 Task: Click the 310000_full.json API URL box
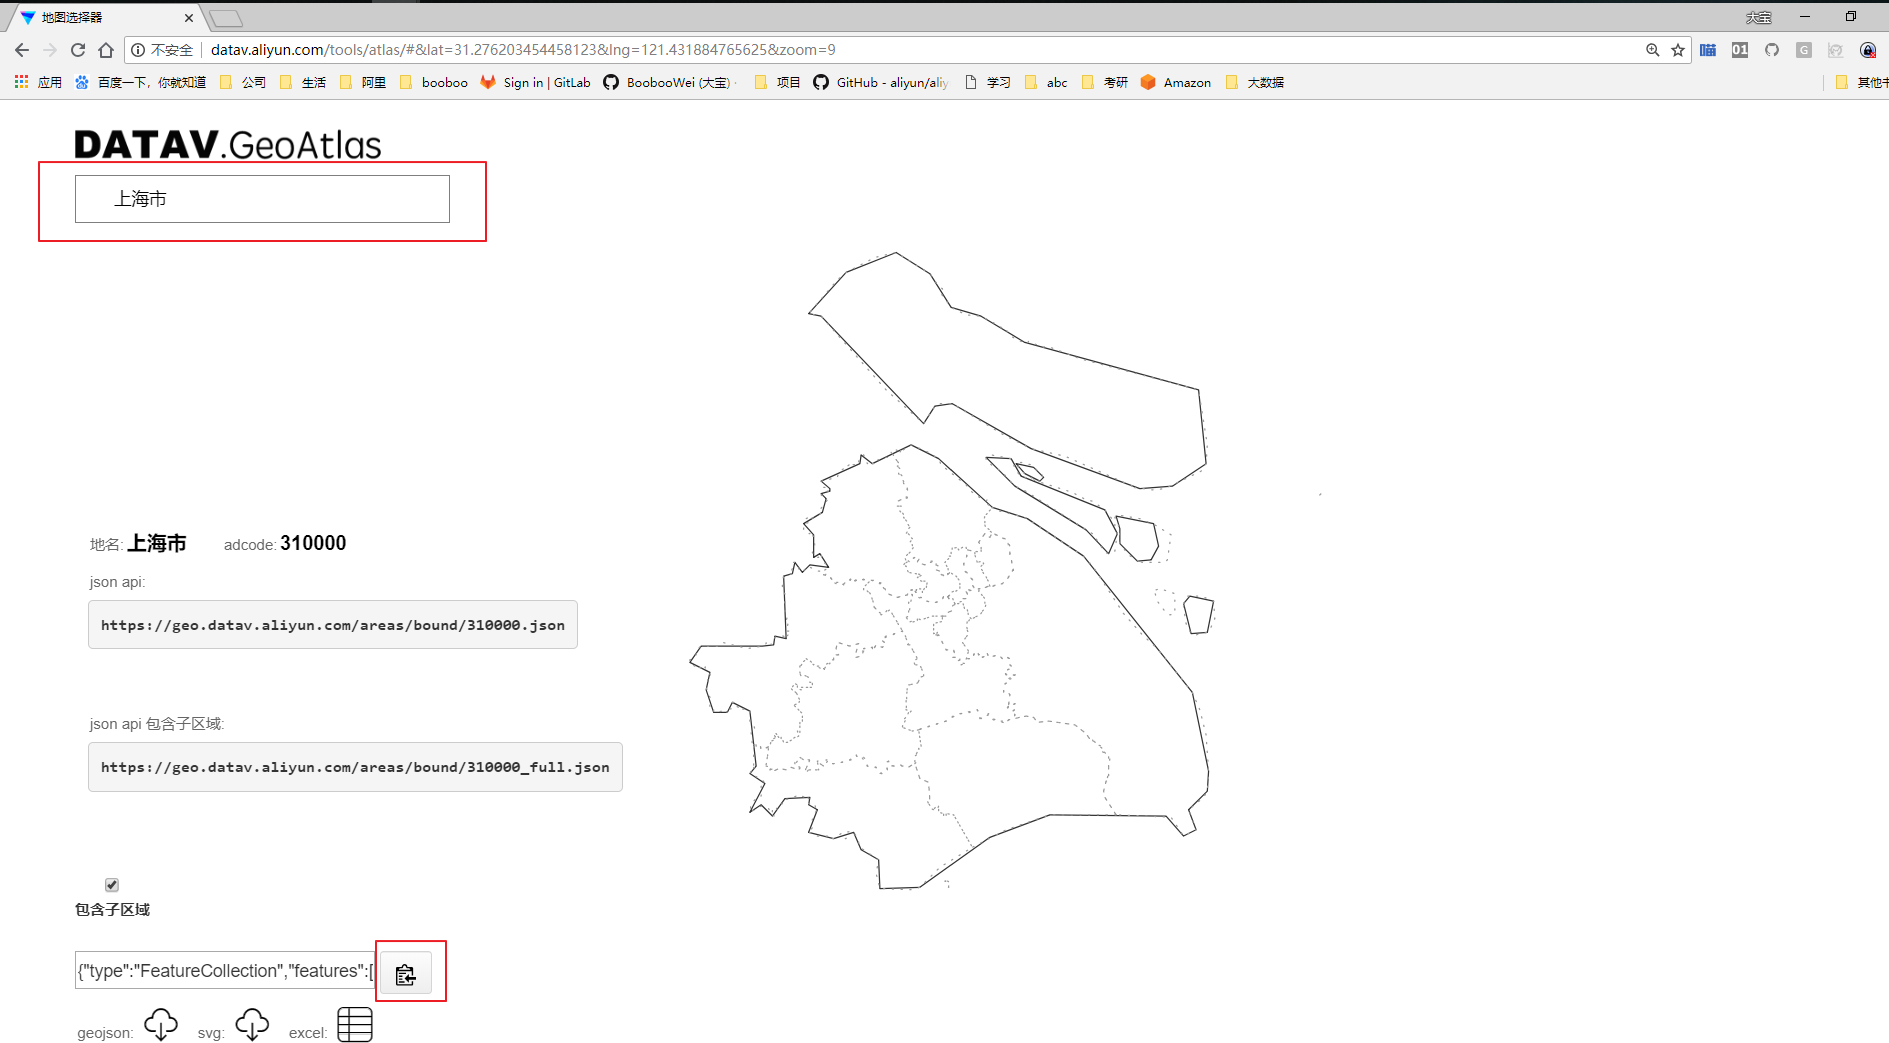[355, 767]
